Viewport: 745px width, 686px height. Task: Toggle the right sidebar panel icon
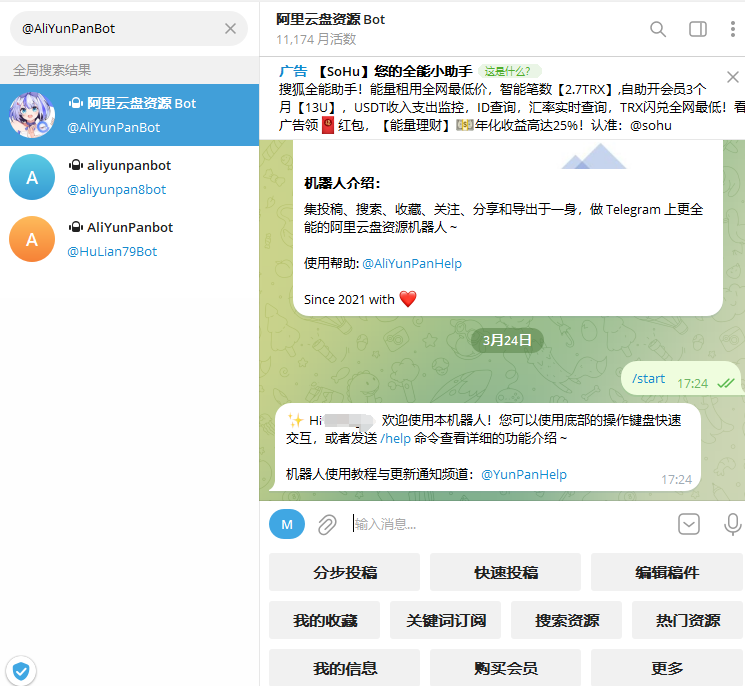(698, 29)
